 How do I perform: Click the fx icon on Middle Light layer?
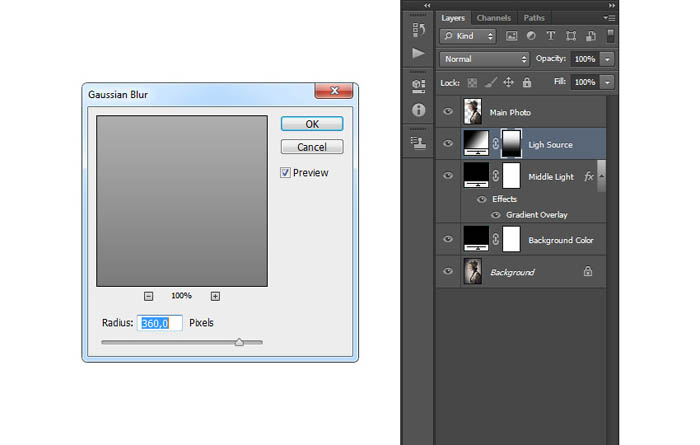[x=589, y=176]
